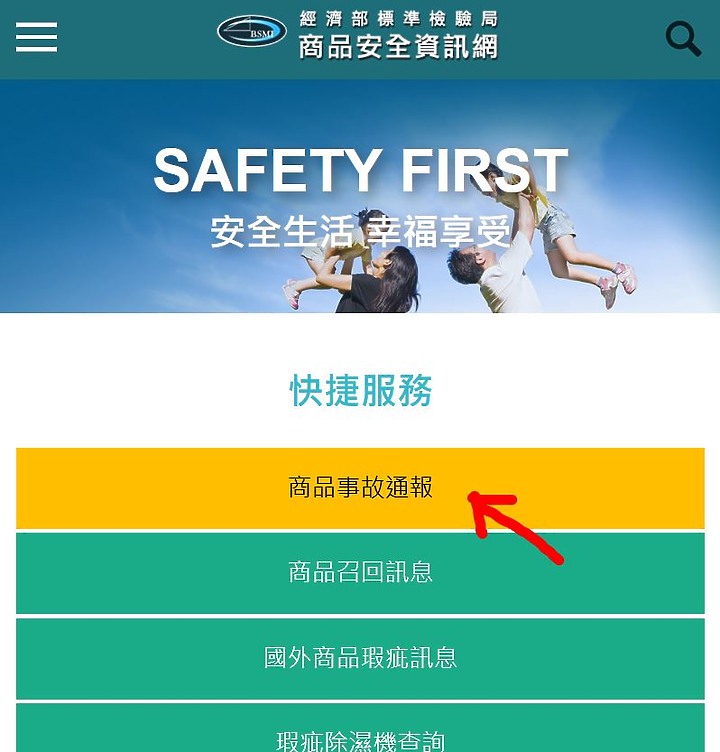Click the red arrow annotation

[515, 526]
